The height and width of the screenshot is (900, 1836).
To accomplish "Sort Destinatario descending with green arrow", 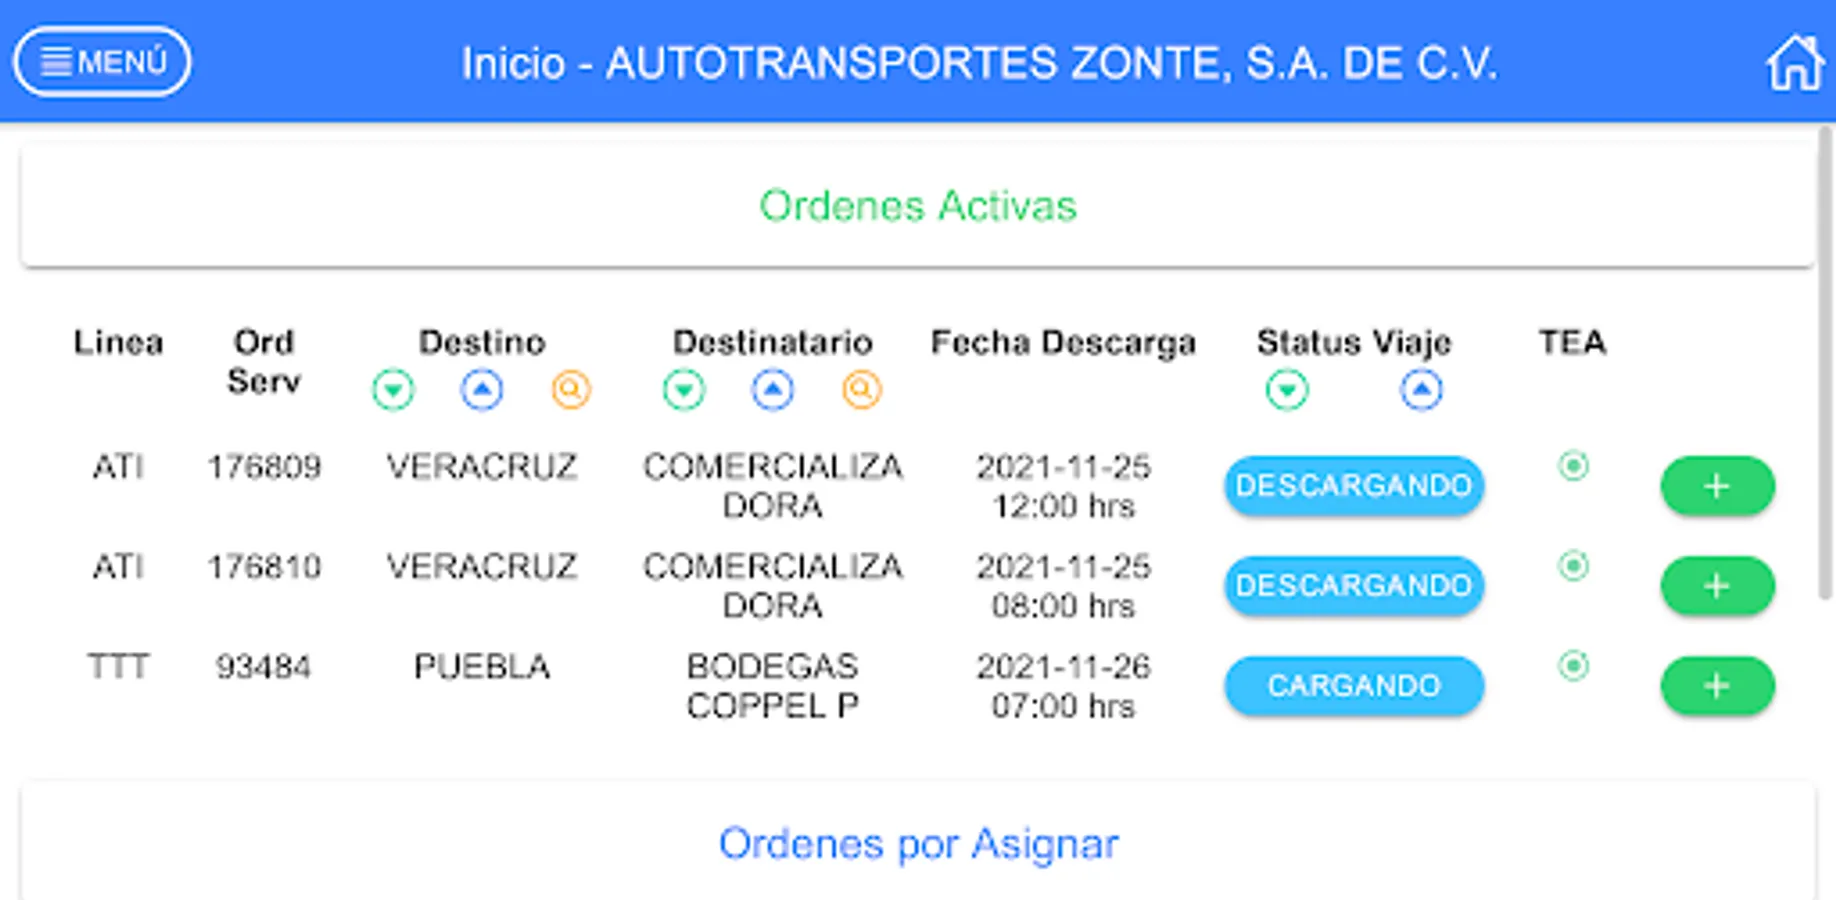I will pos(684,390).
